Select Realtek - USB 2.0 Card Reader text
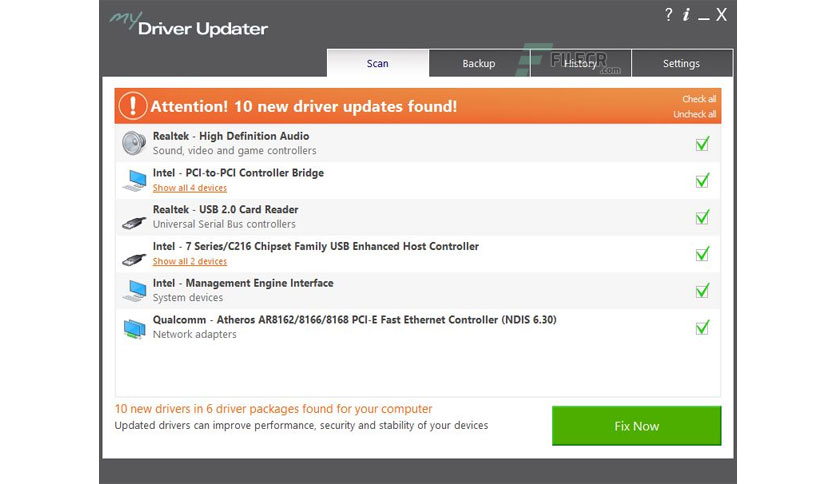 click(226, 209)
